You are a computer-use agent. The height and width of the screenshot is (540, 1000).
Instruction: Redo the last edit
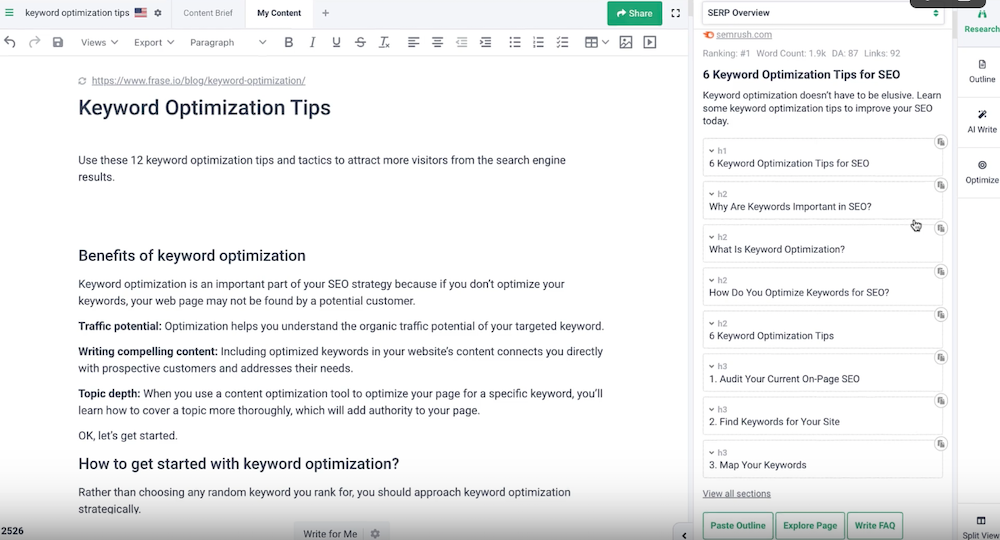coord(34,42)
